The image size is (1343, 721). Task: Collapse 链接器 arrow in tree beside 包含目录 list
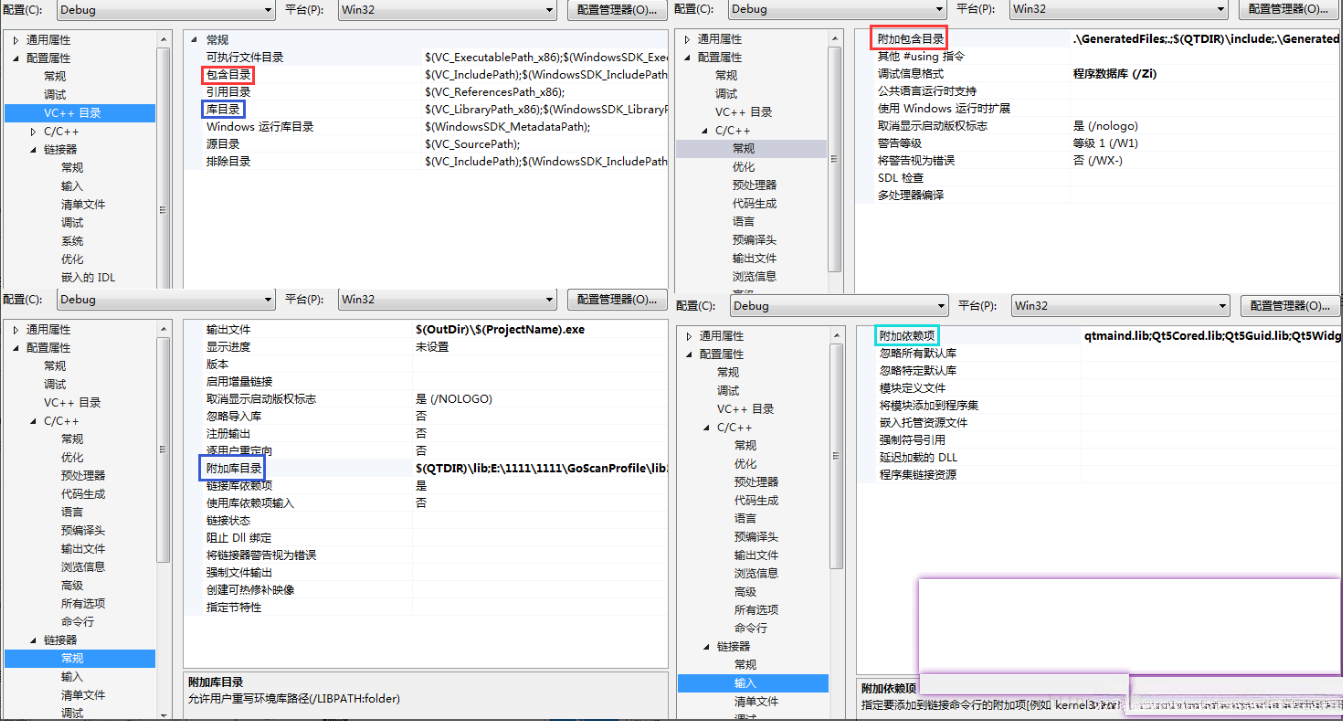coord(33,149)
